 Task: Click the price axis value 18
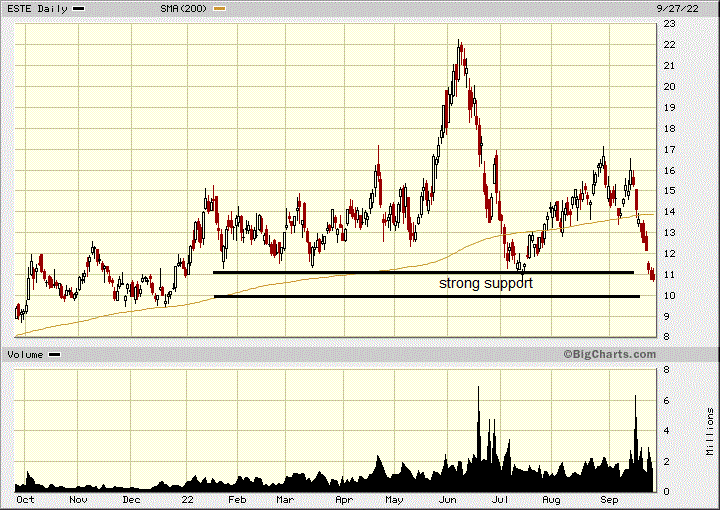[669, 129]
